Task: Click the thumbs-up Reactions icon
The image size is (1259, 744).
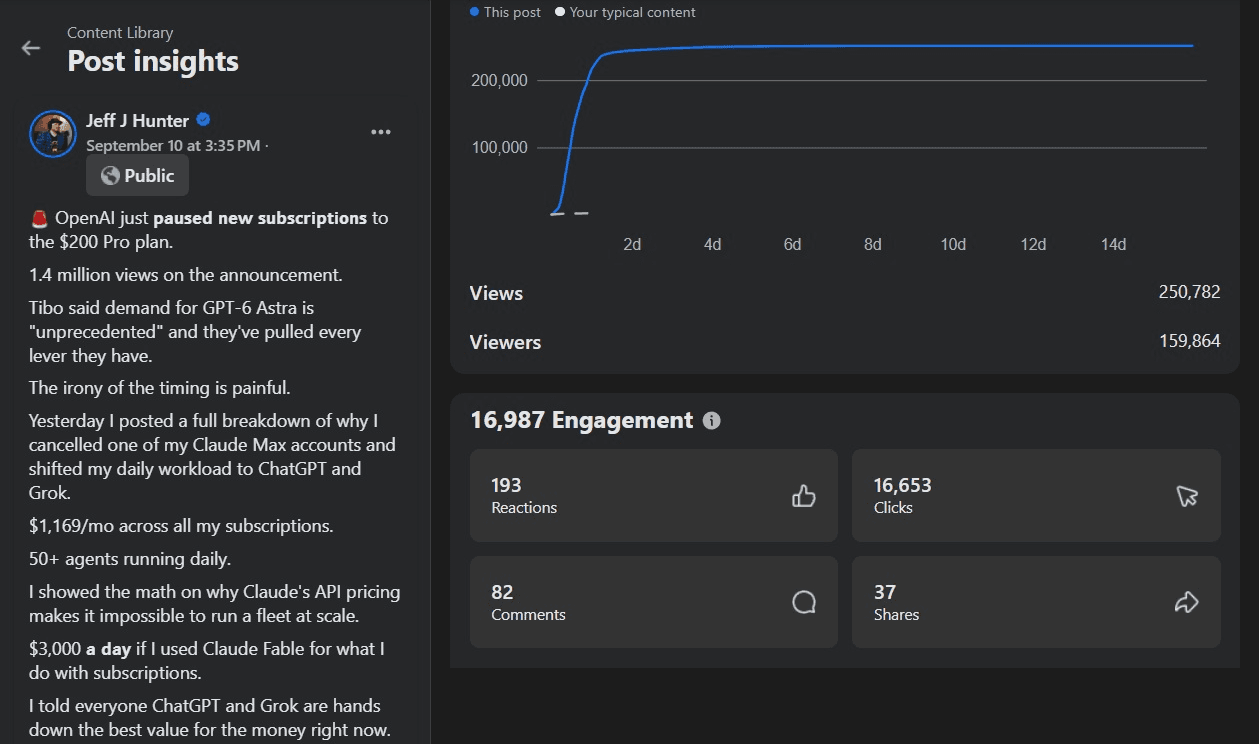Action: (804, 496)
